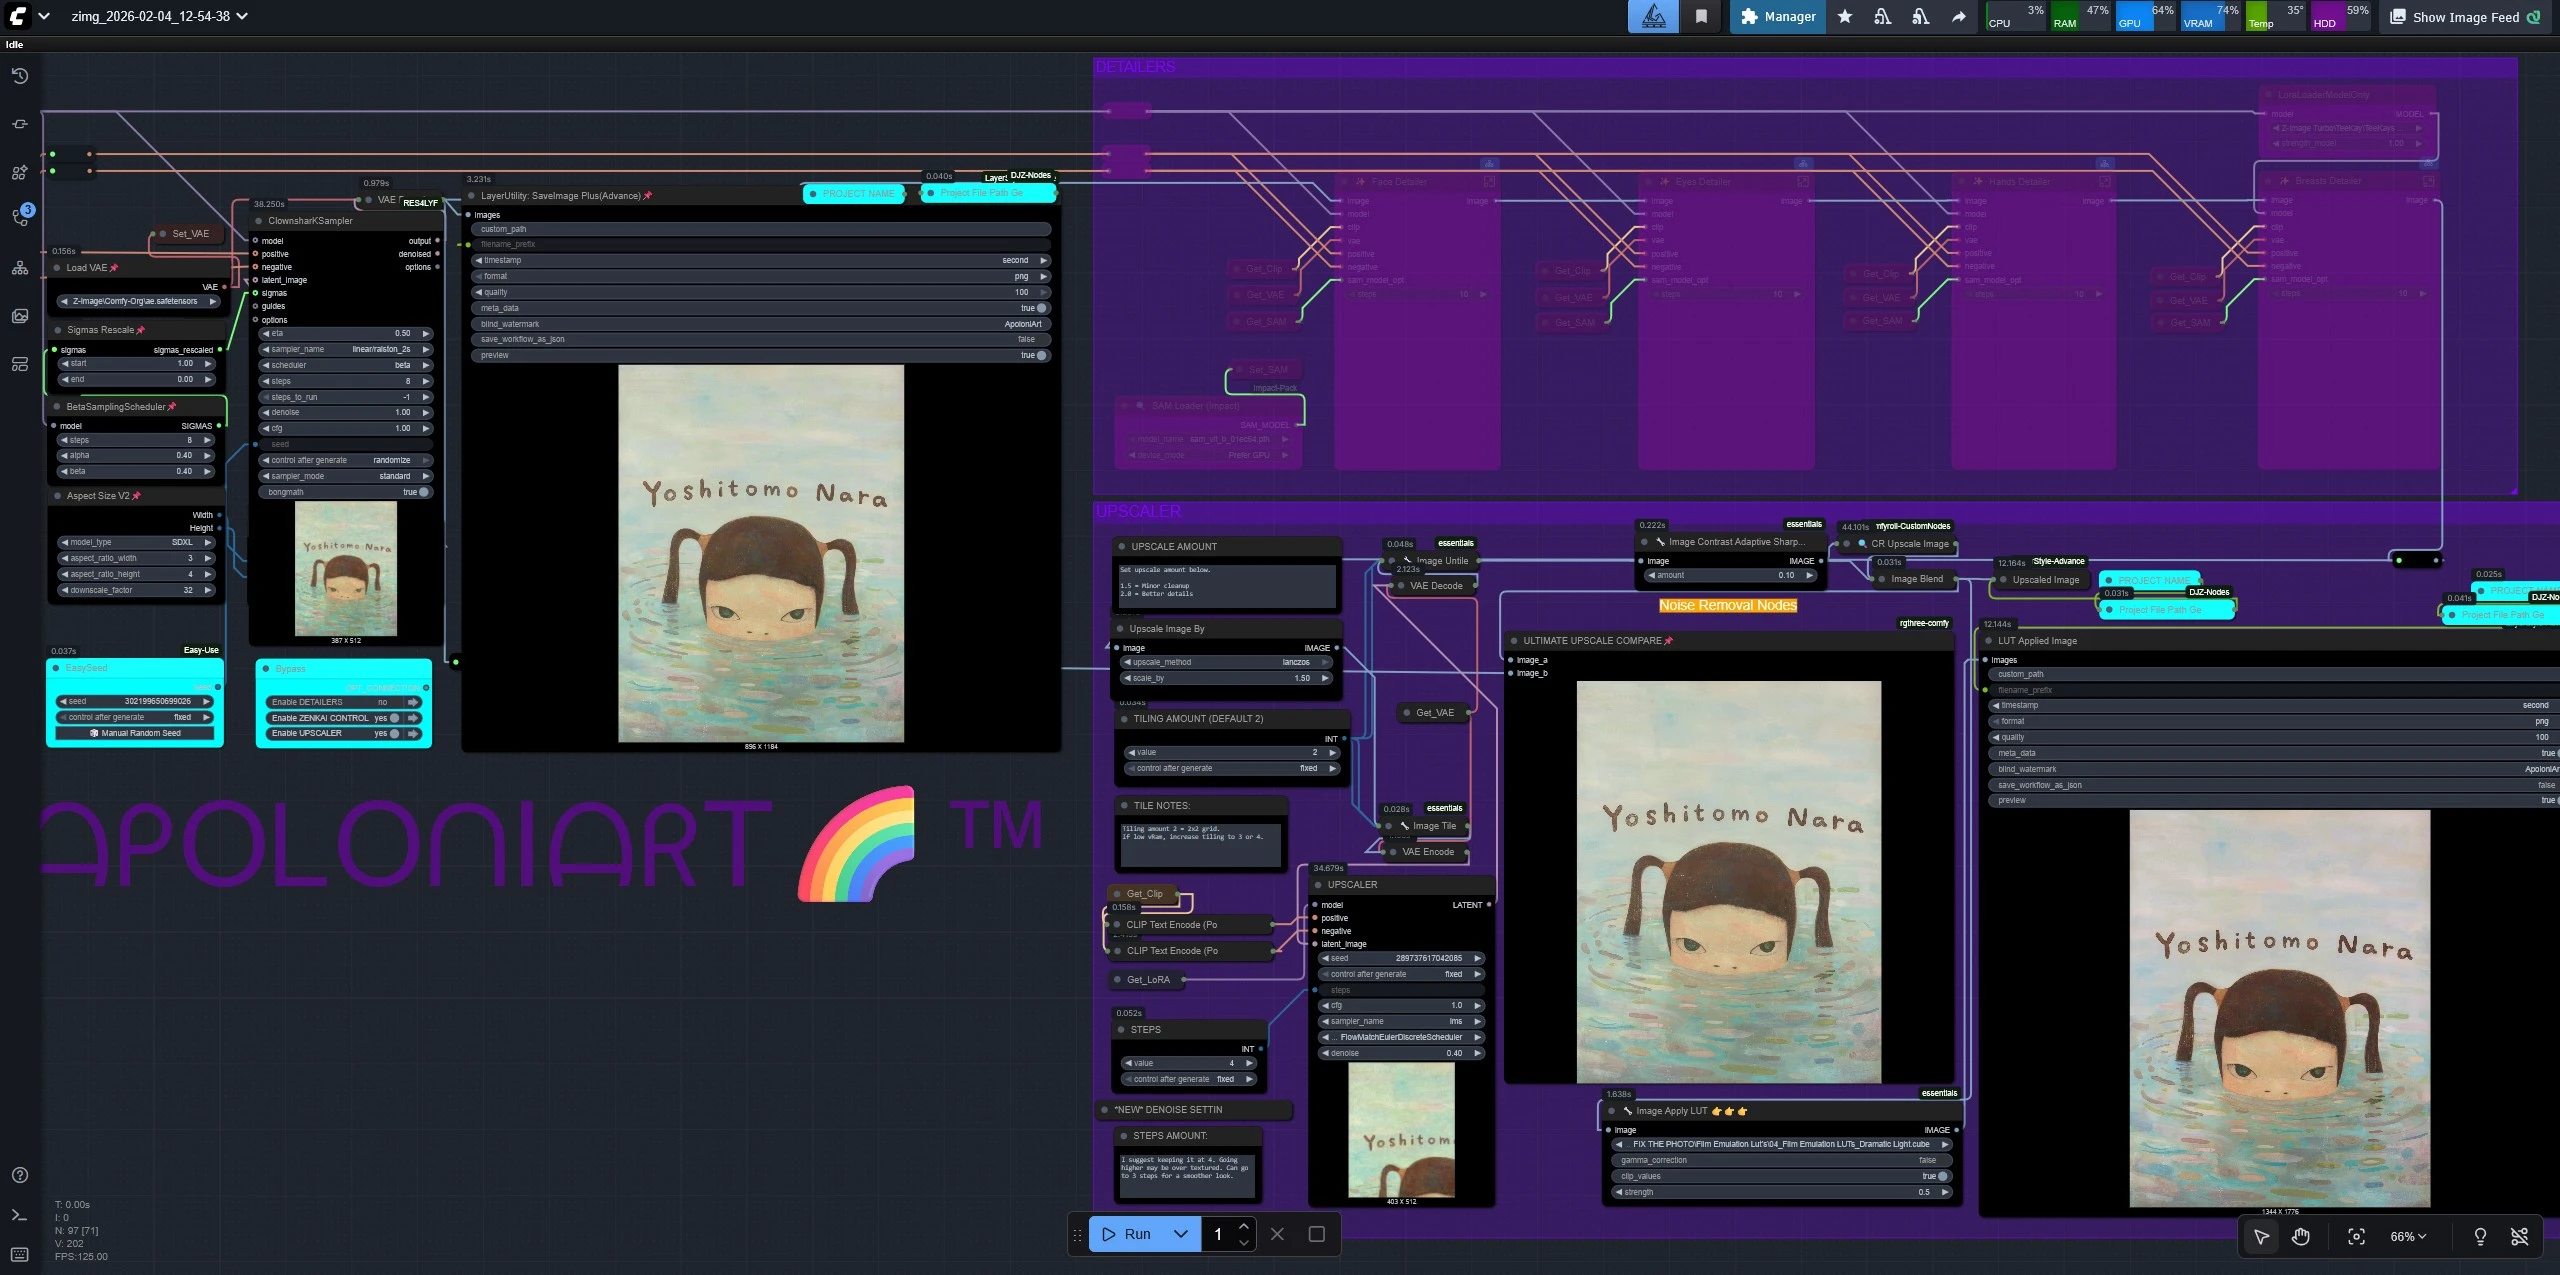The height and width of the screenshot is (1275, 2560).
Task: Click the second cleanup icon before share arrow
Action: [x=1920, y=17]
